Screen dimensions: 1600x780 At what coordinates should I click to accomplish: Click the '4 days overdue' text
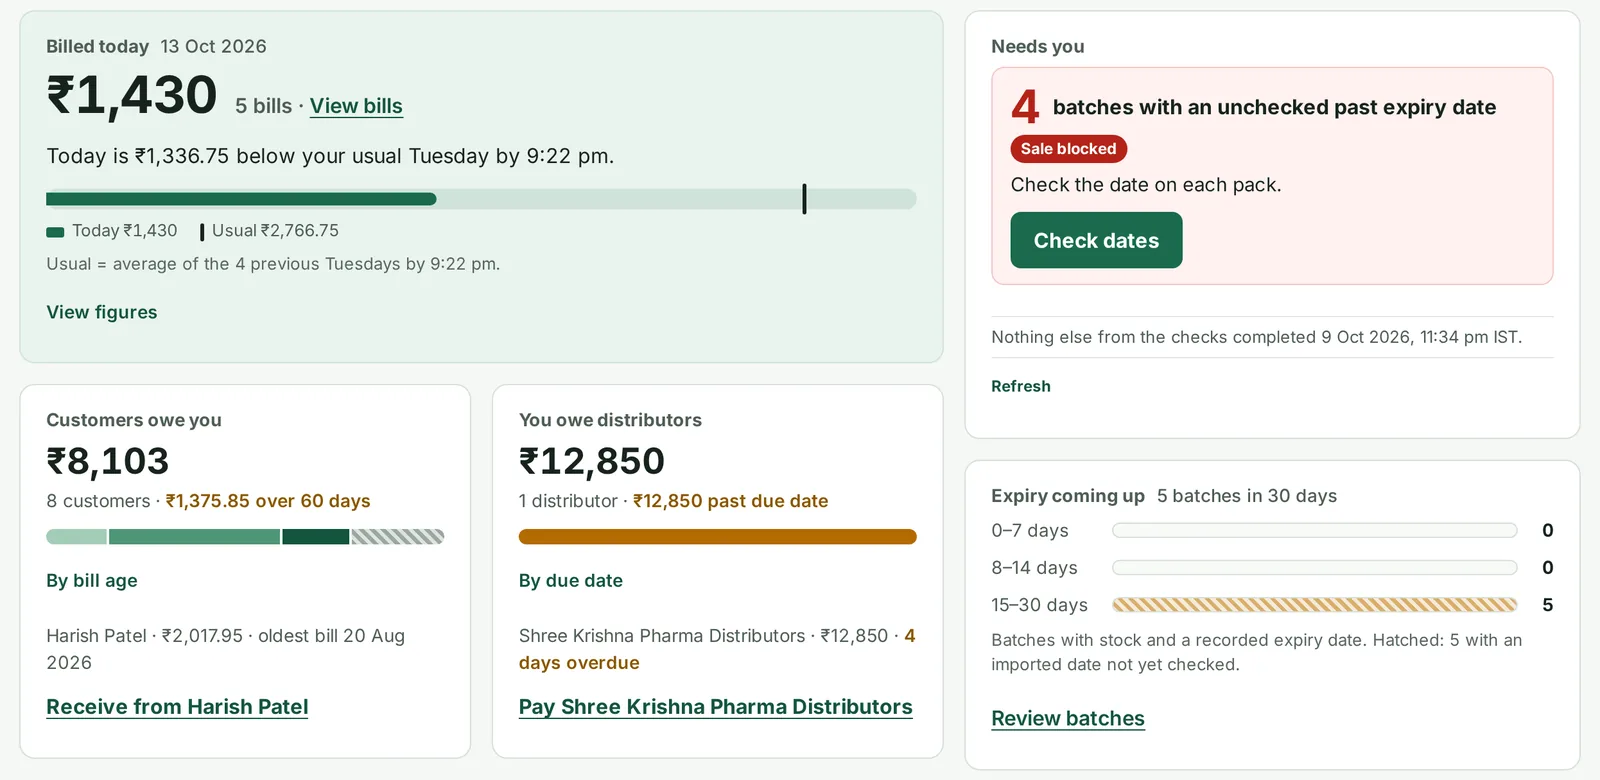click(717, 649)
